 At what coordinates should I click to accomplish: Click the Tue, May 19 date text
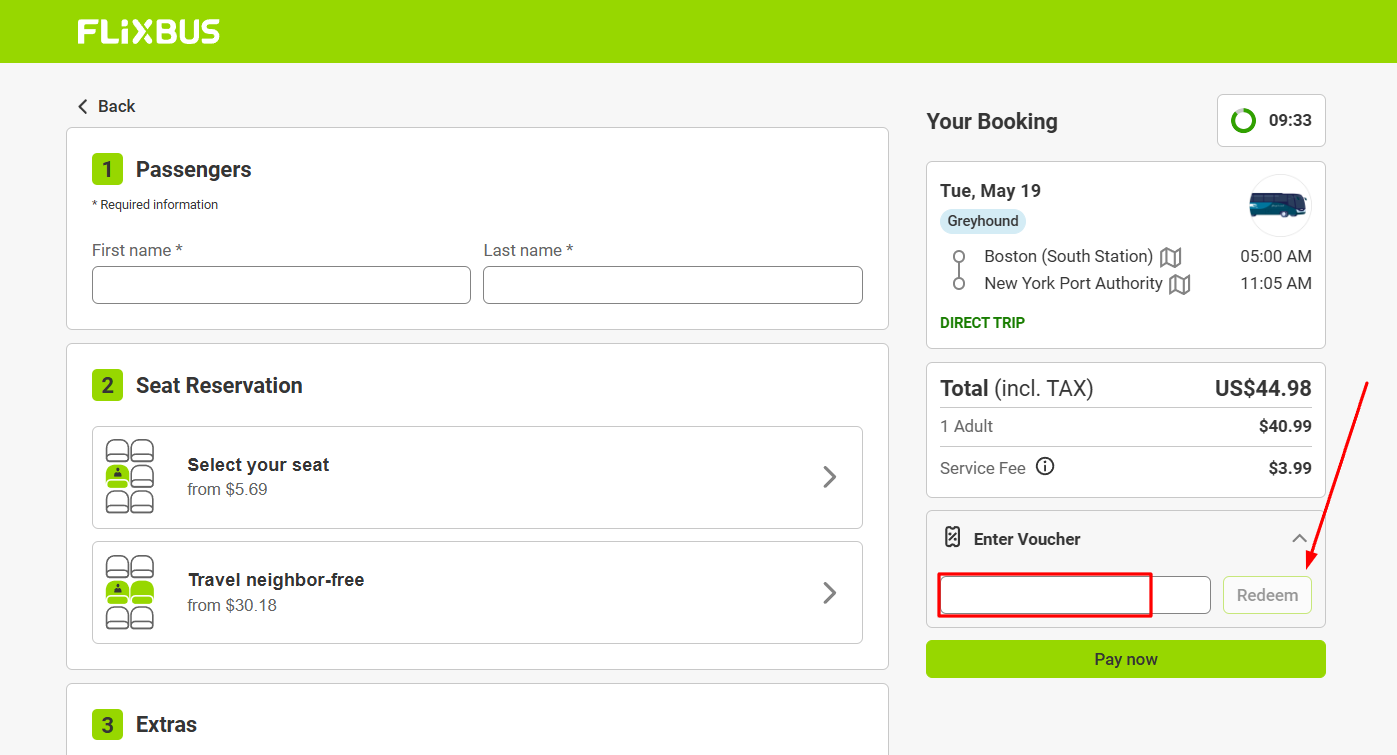991,191
